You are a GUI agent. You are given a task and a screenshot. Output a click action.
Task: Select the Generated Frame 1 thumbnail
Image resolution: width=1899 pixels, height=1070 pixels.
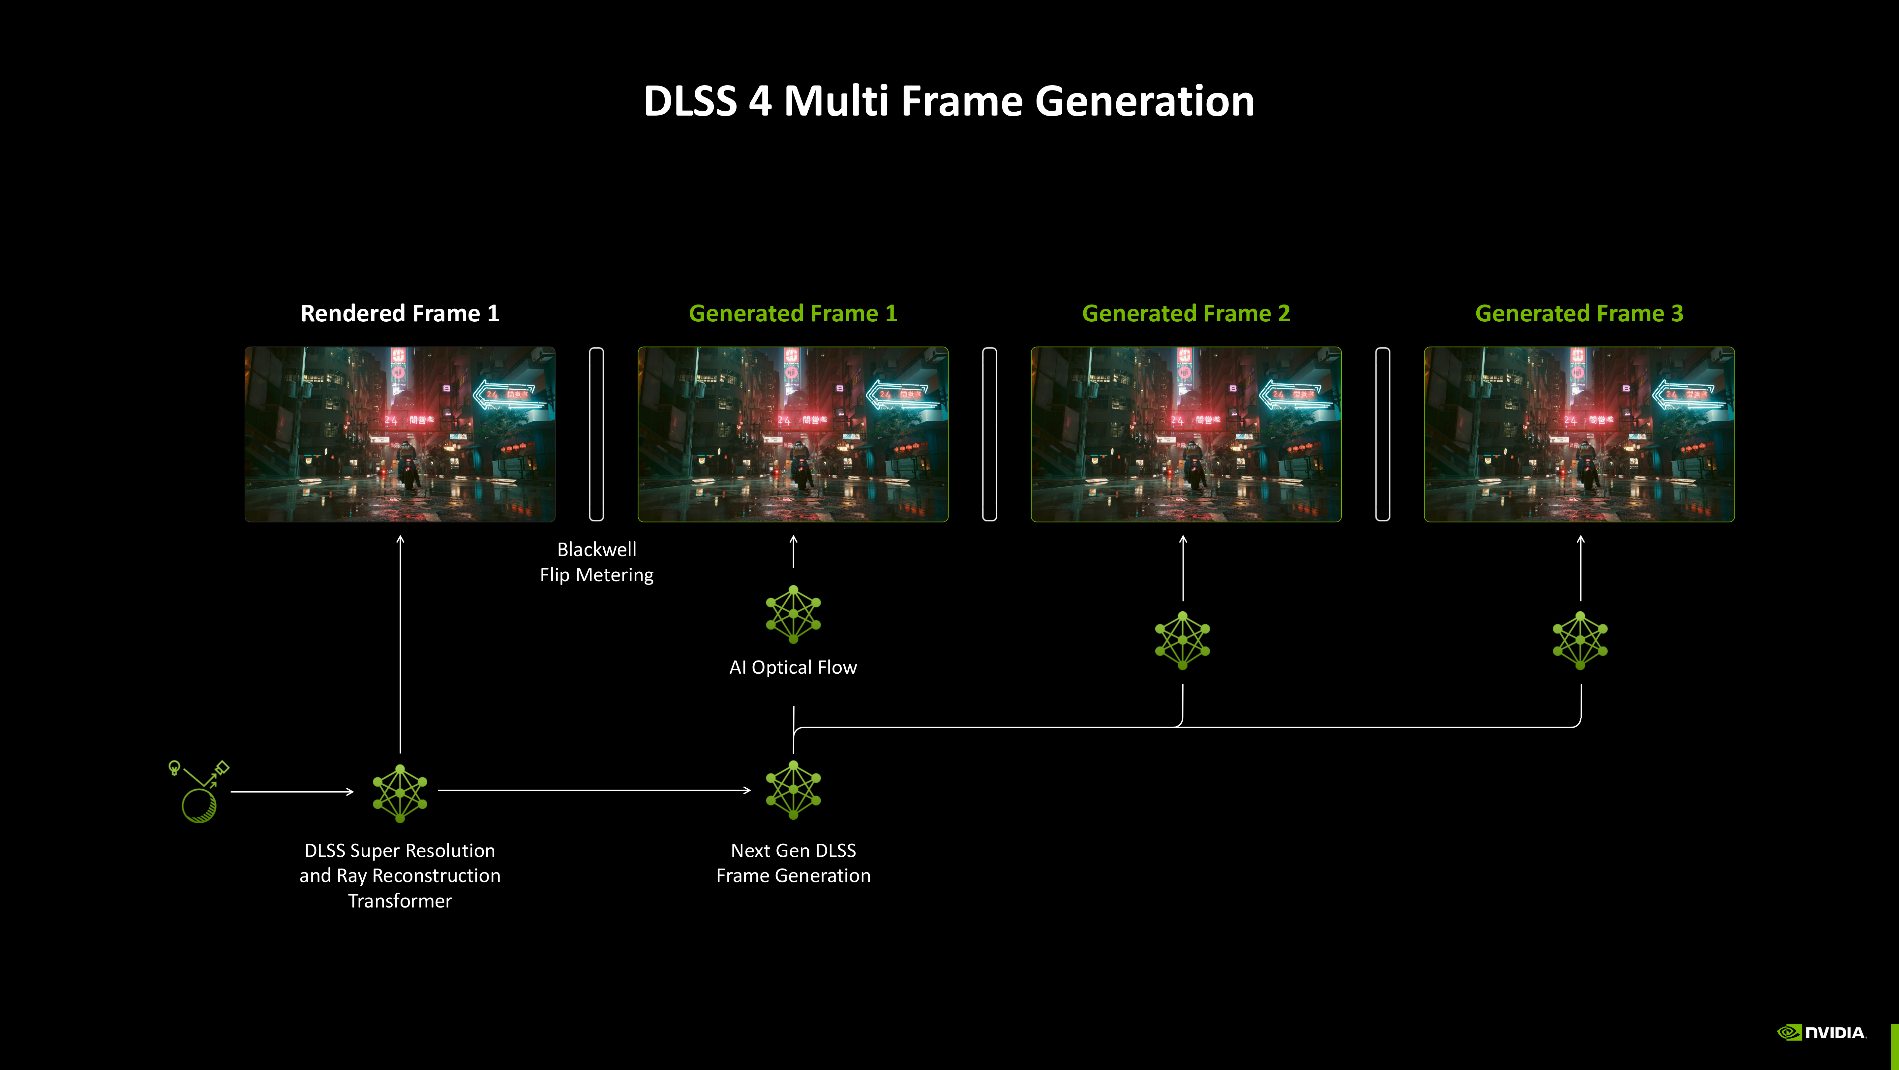point(793,434)
